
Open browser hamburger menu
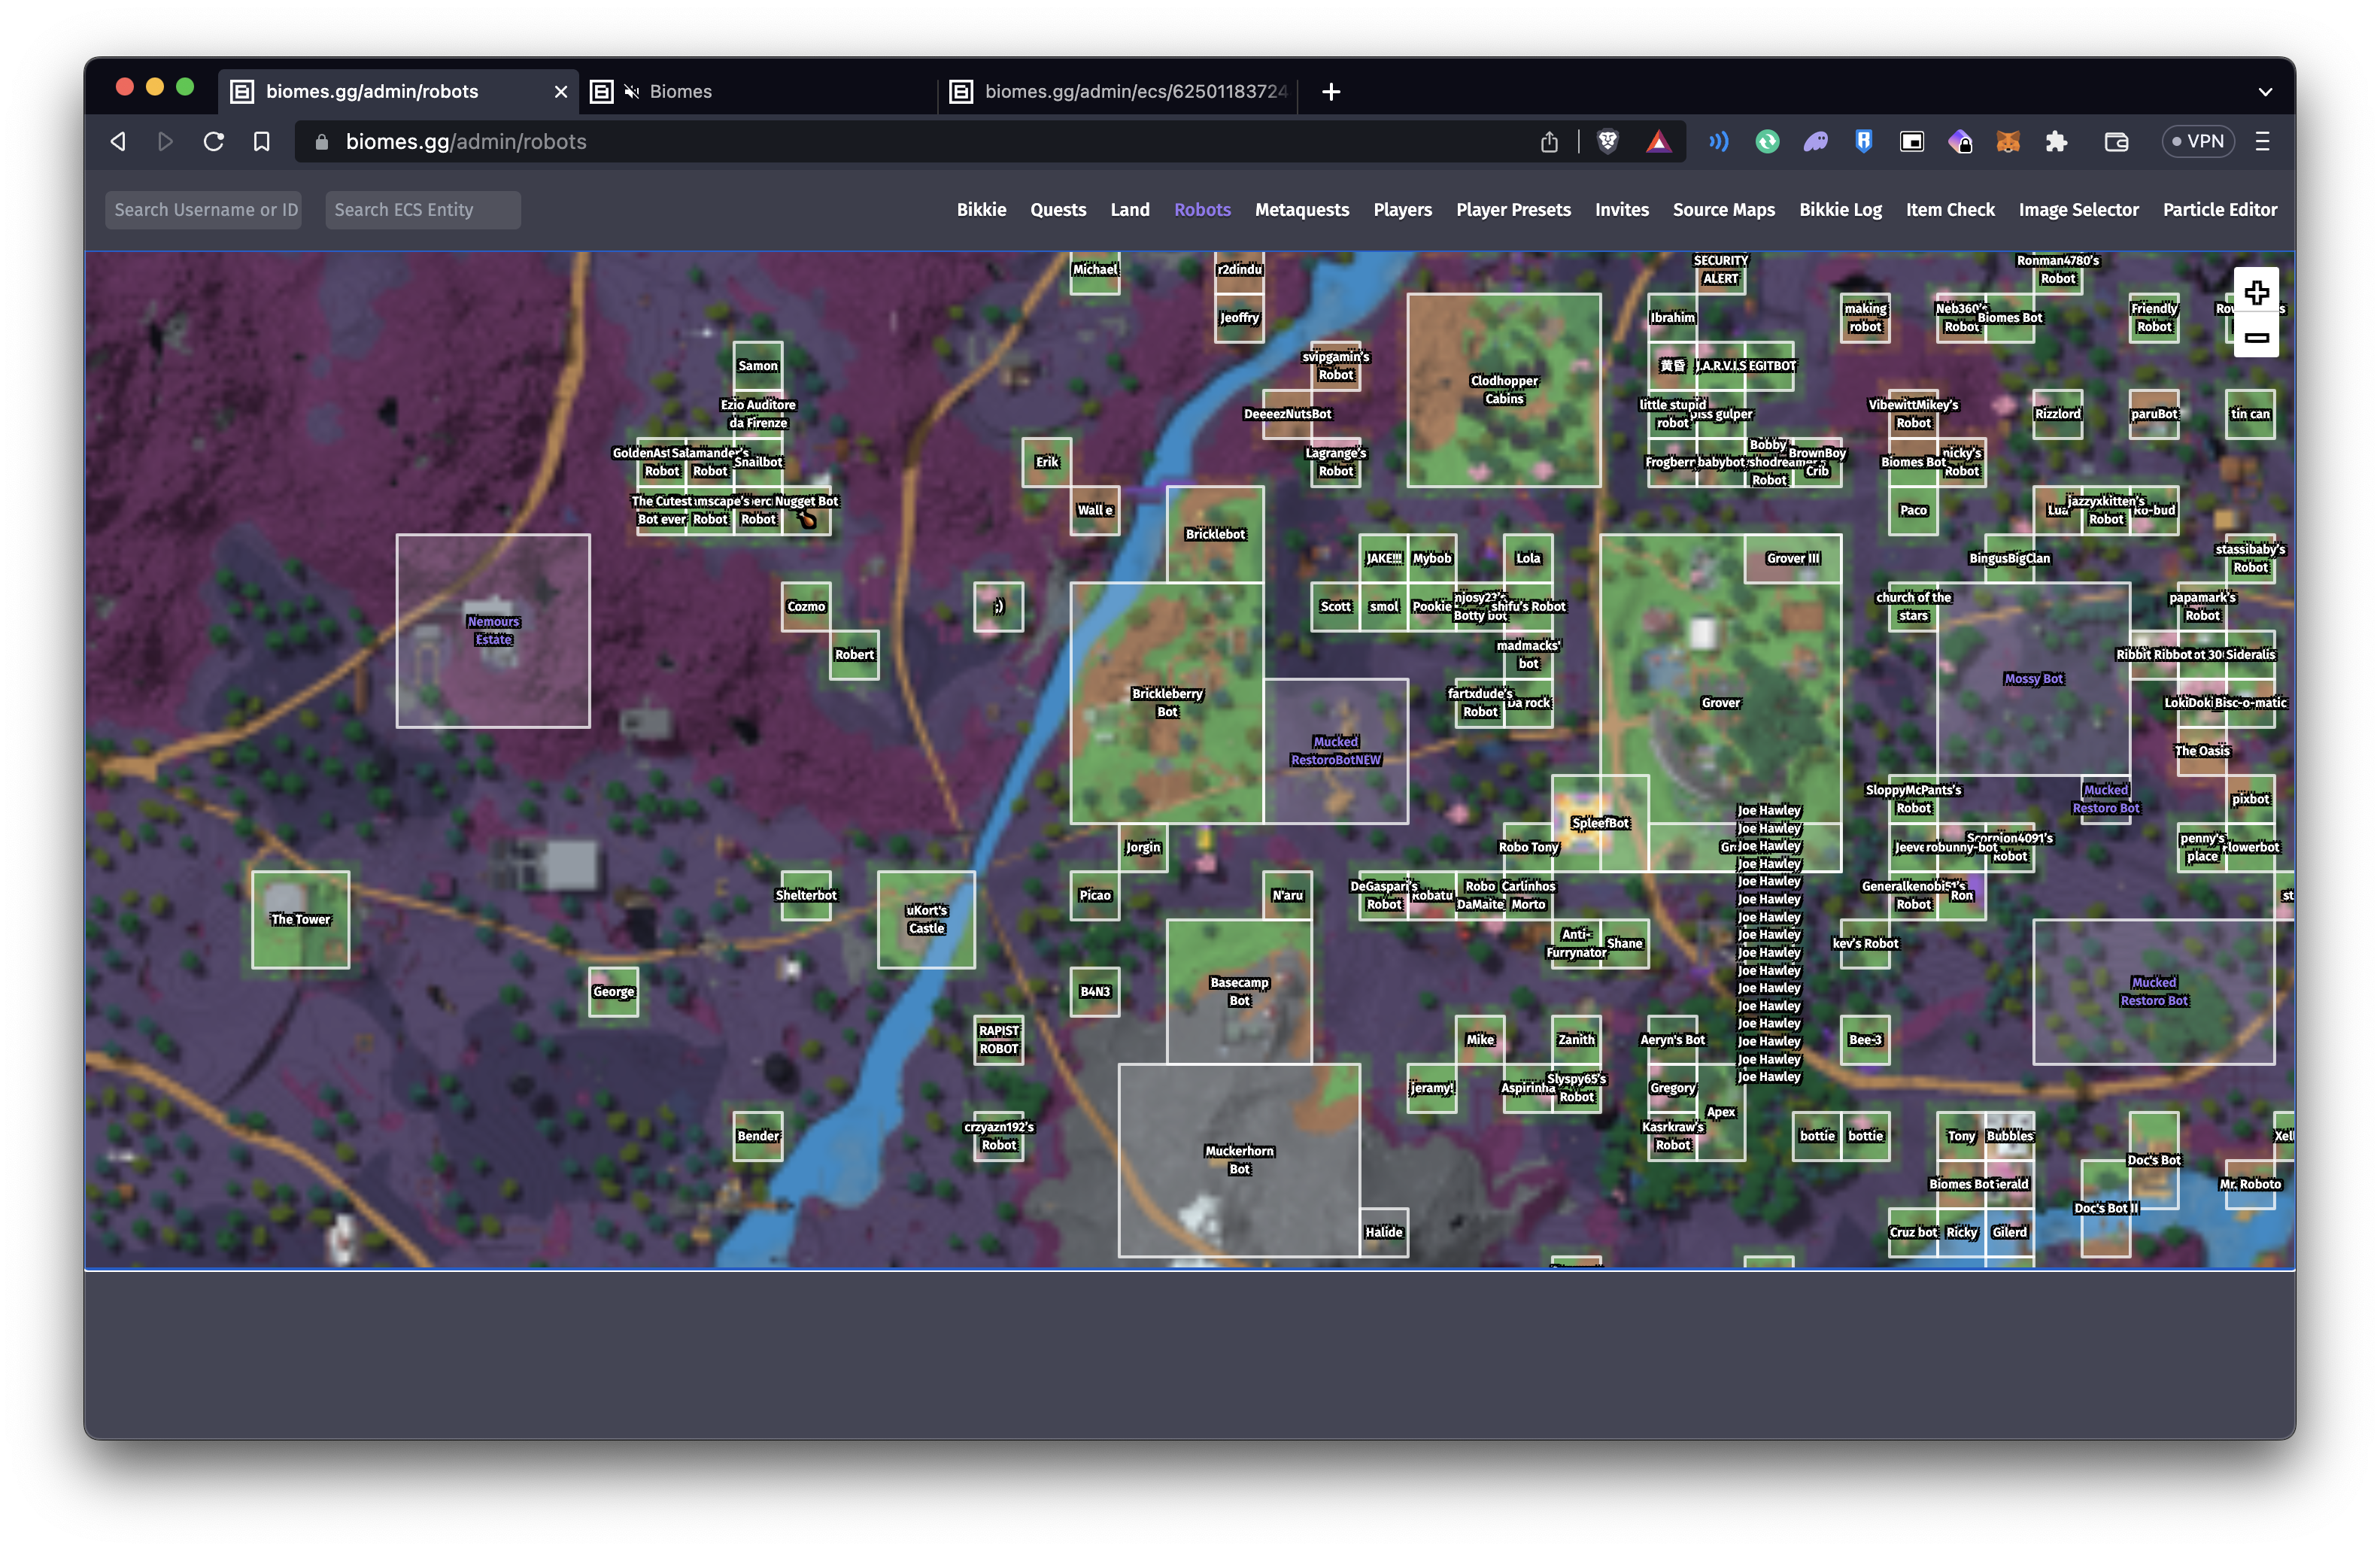coord(2262,142)
